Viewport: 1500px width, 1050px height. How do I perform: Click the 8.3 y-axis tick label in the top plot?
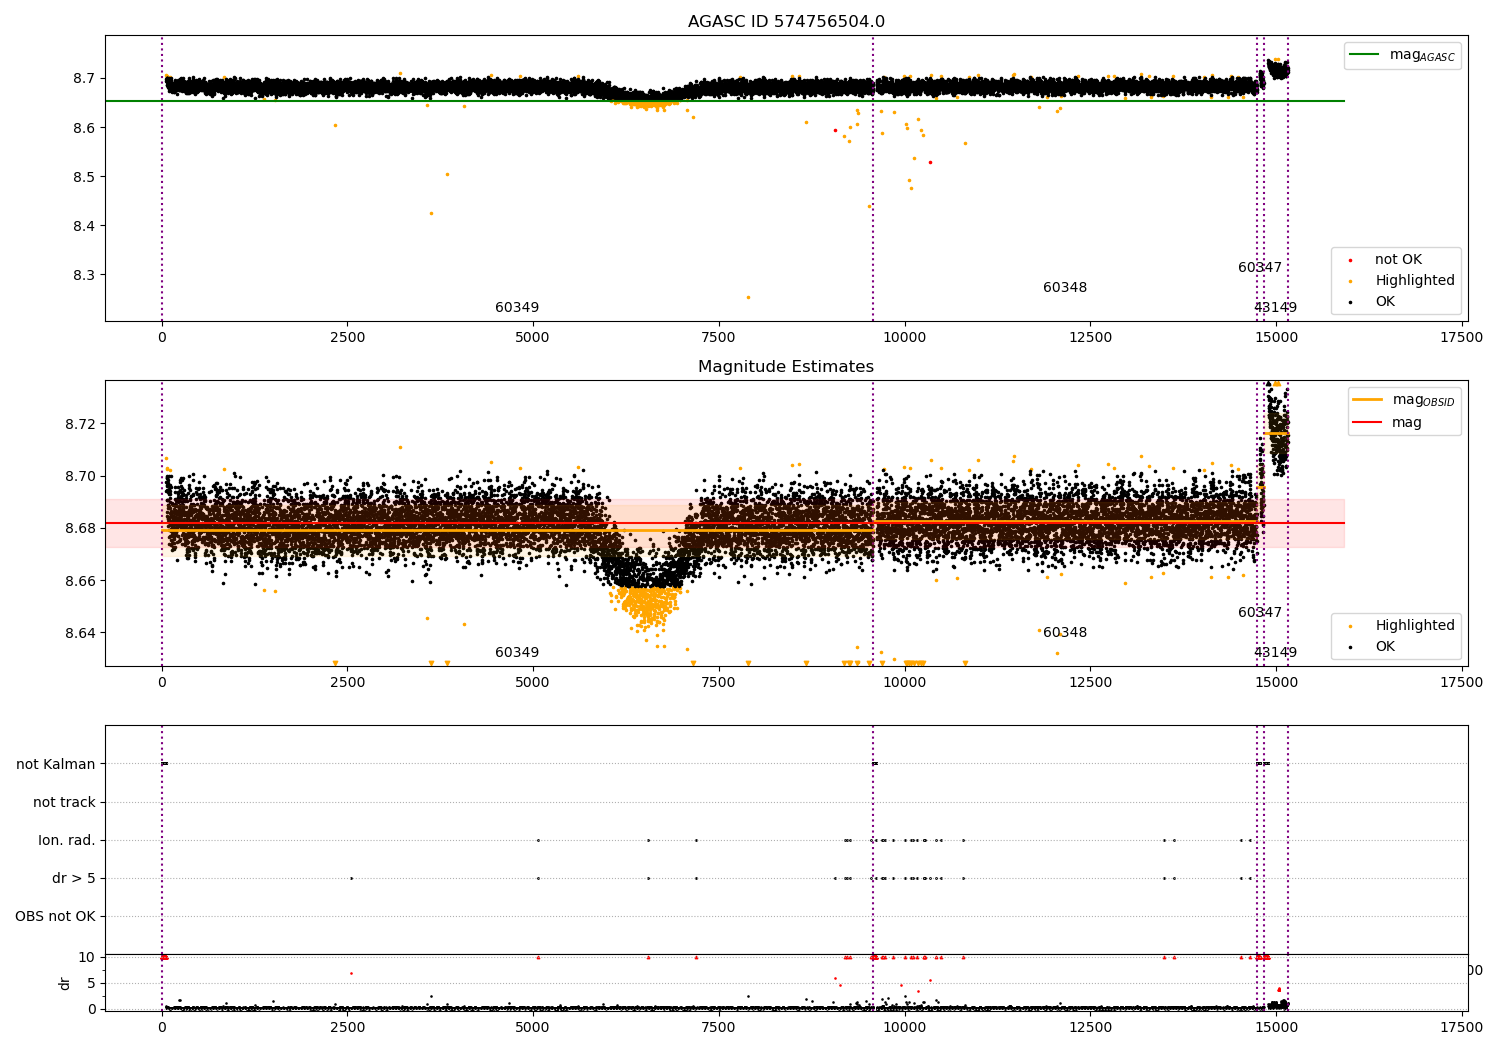point(84,275)
